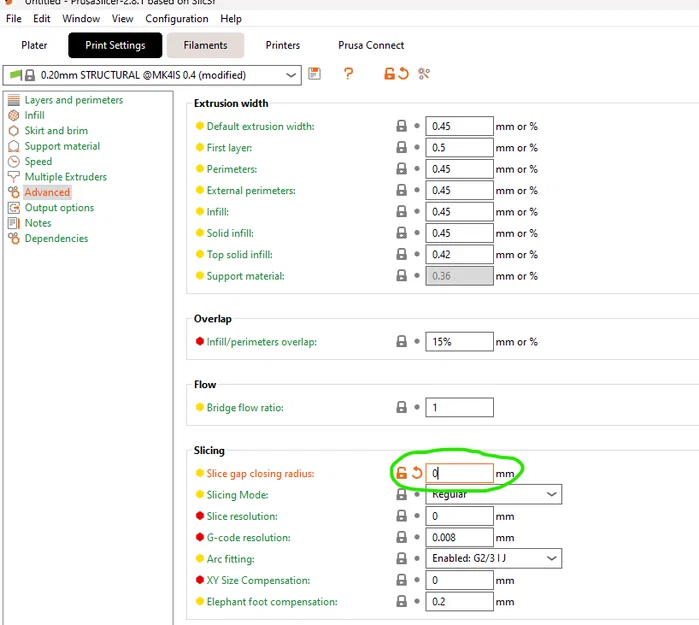
Task: Select Advanced in the settings tree
Action: [47, 192]
